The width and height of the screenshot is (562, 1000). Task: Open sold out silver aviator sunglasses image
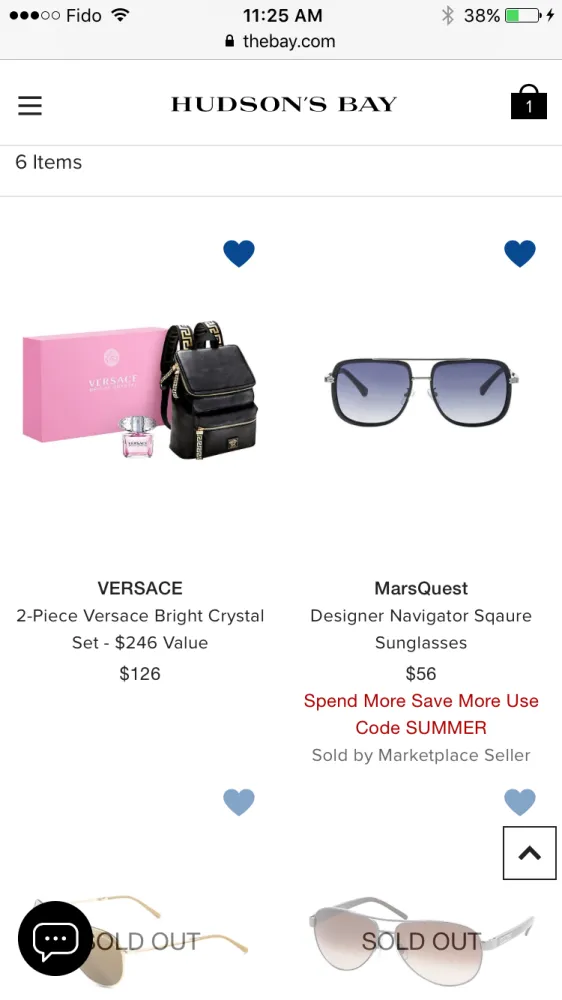click(x=421, y=941)
